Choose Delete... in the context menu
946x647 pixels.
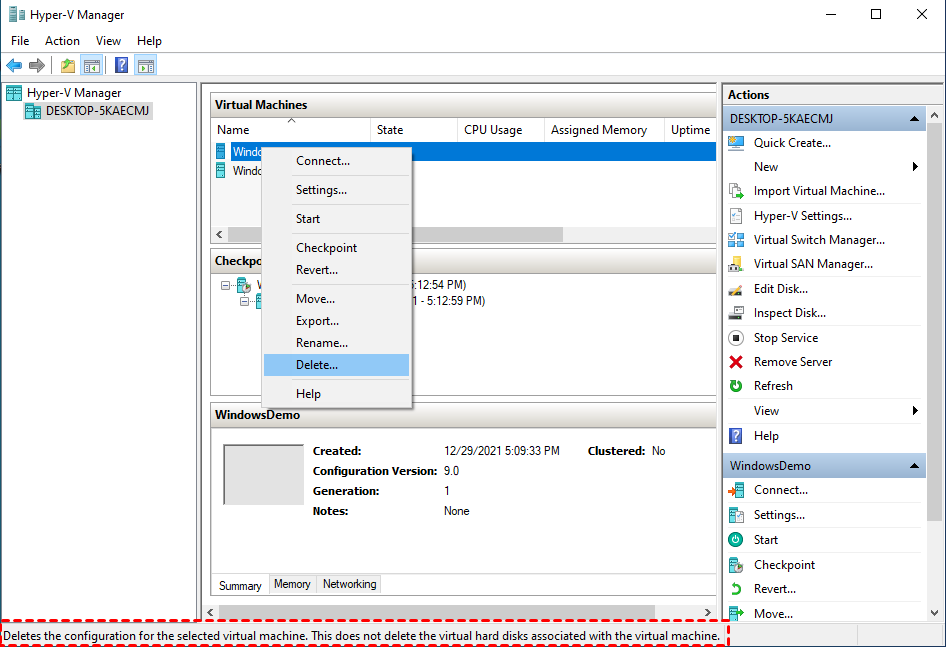[337, 365]
